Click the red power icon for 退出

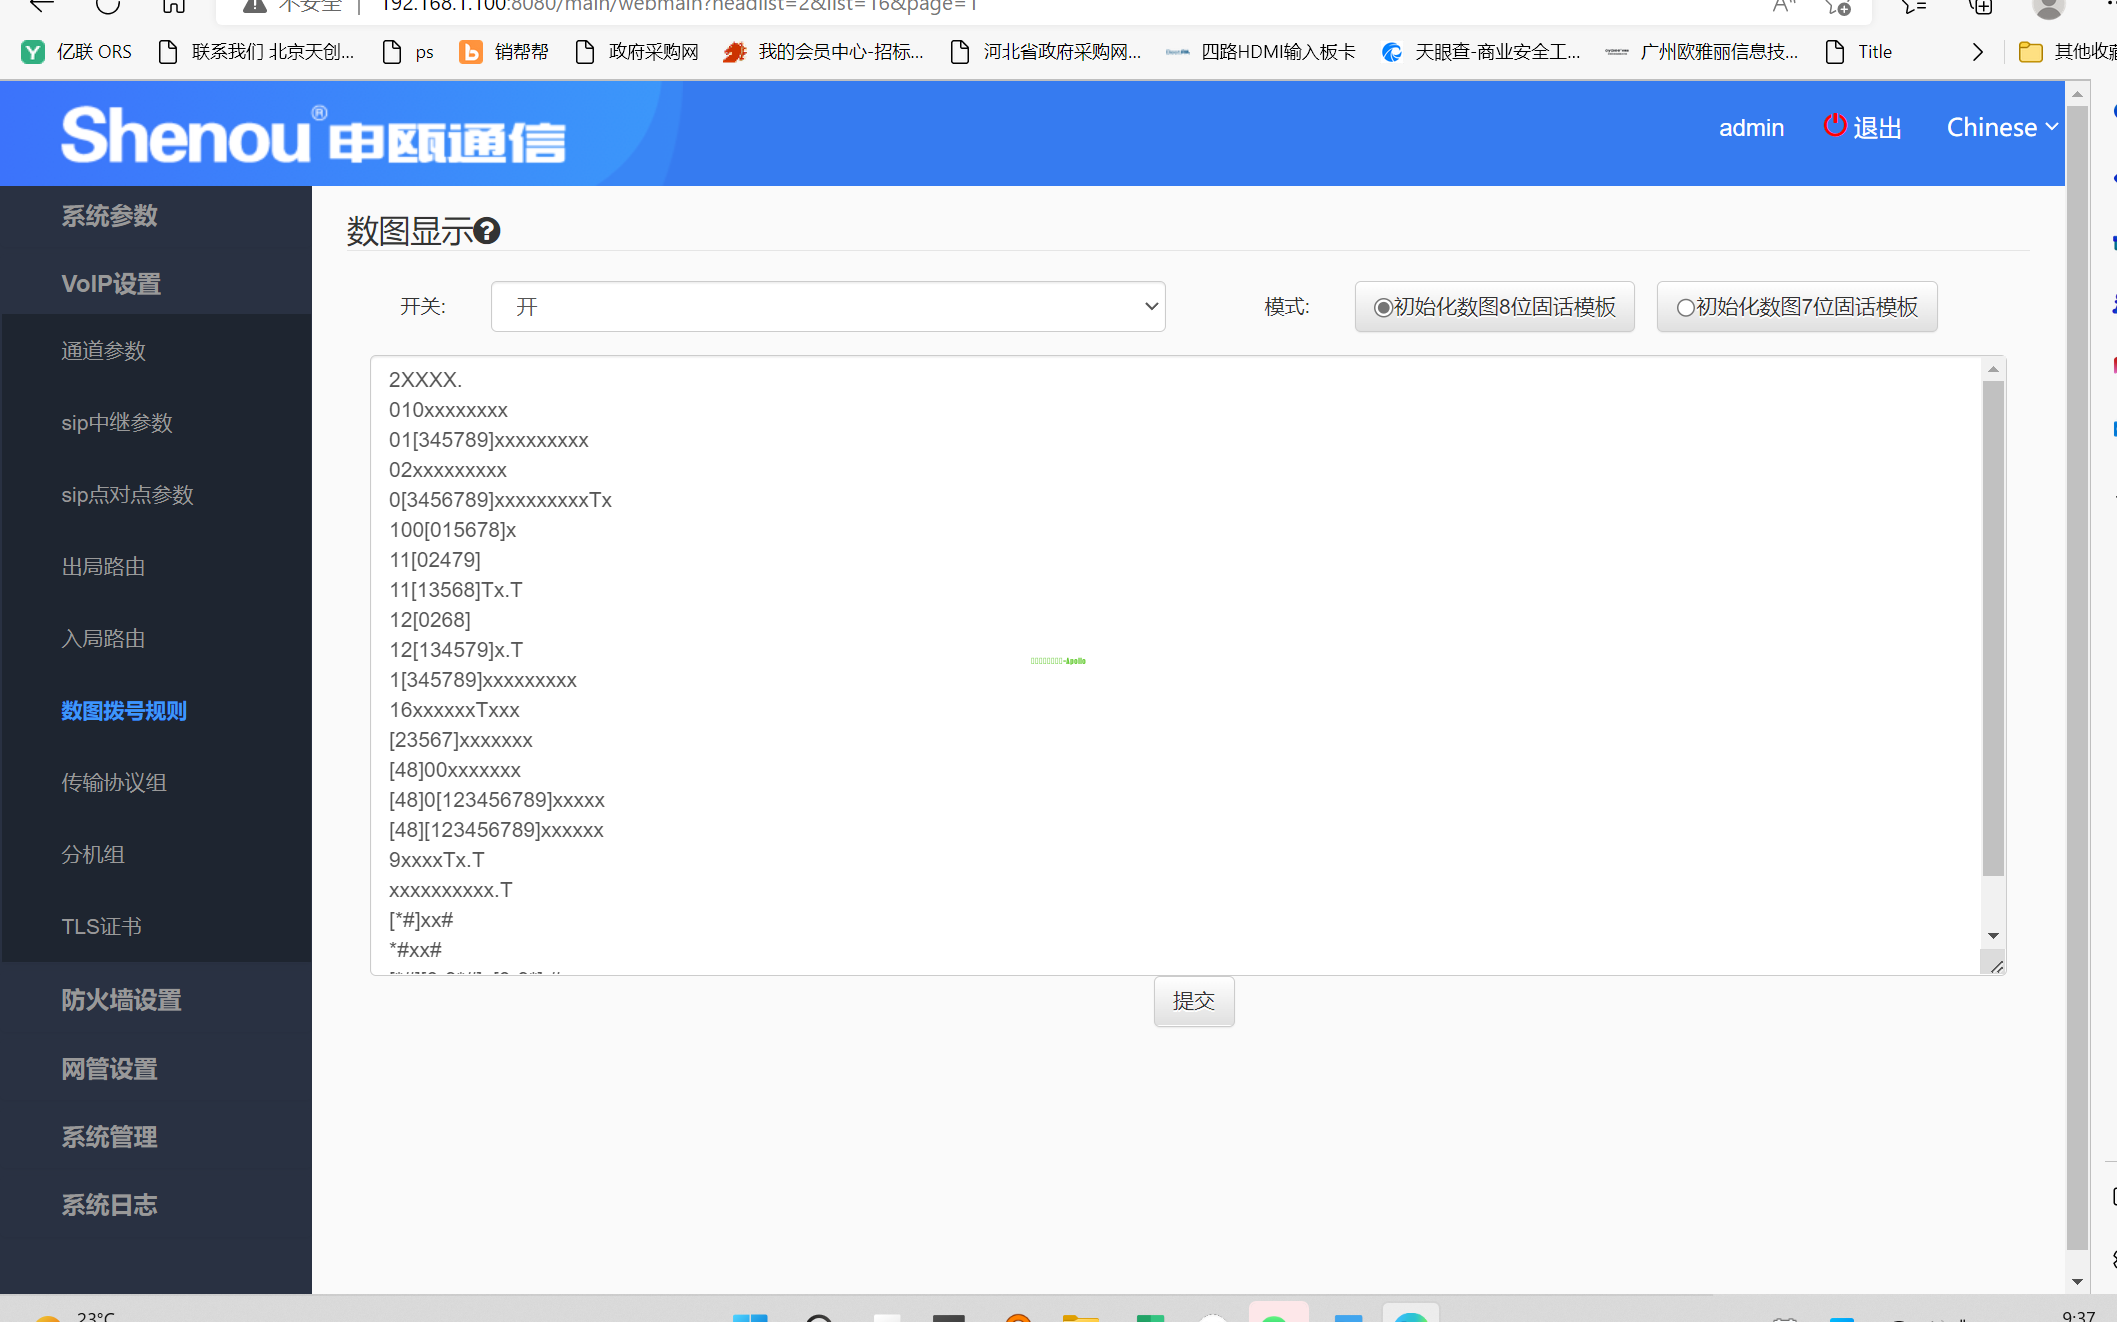pyautogui.click(x=1834, y=126)
